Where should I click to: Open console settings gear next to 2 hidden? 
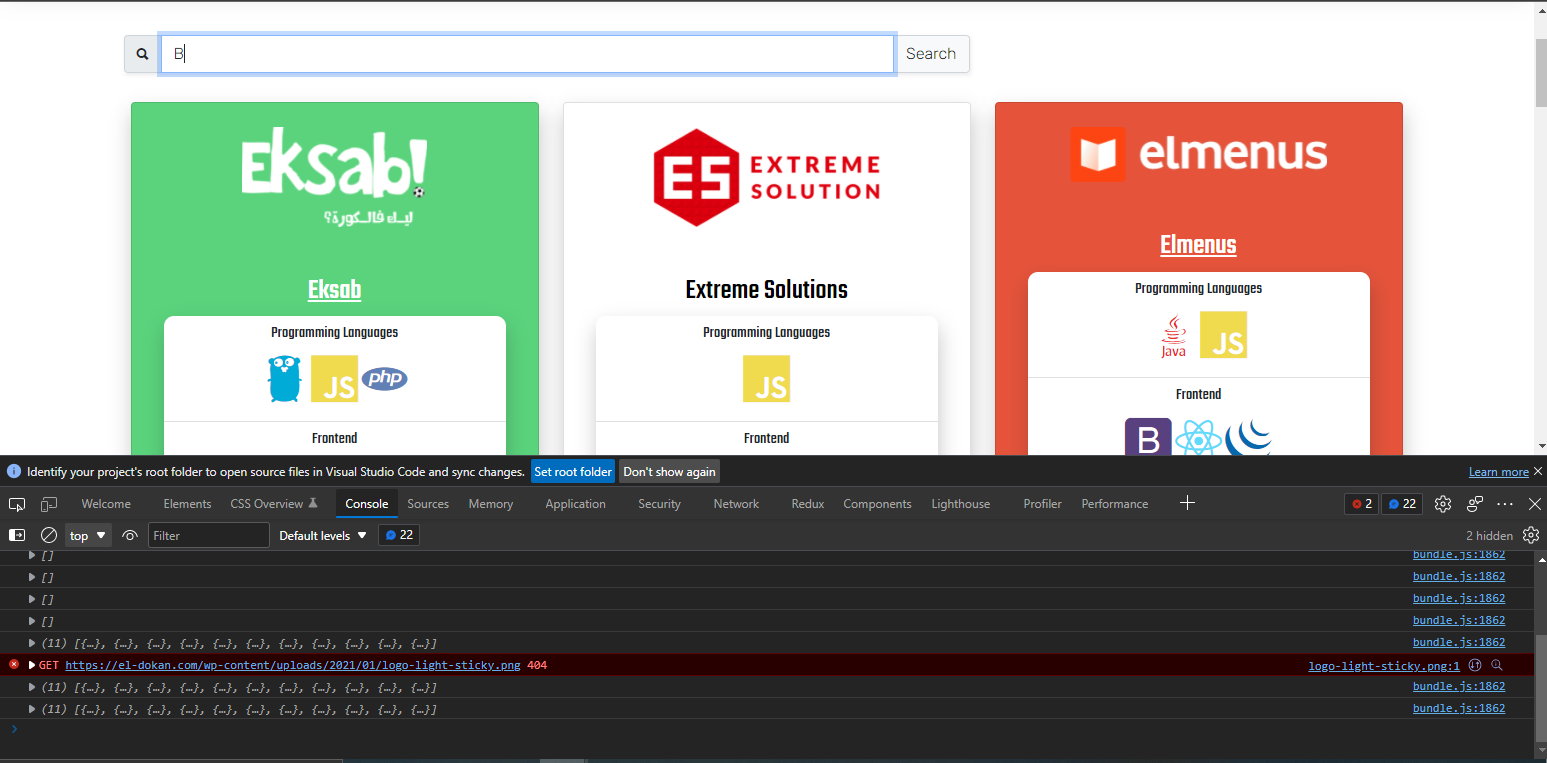1531,535
